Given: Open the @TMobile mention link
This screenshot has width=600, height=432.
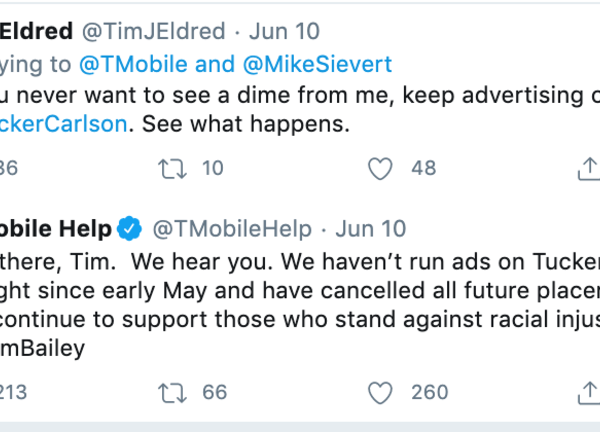Looking at the screenshot, I should [x=115, y=65].
